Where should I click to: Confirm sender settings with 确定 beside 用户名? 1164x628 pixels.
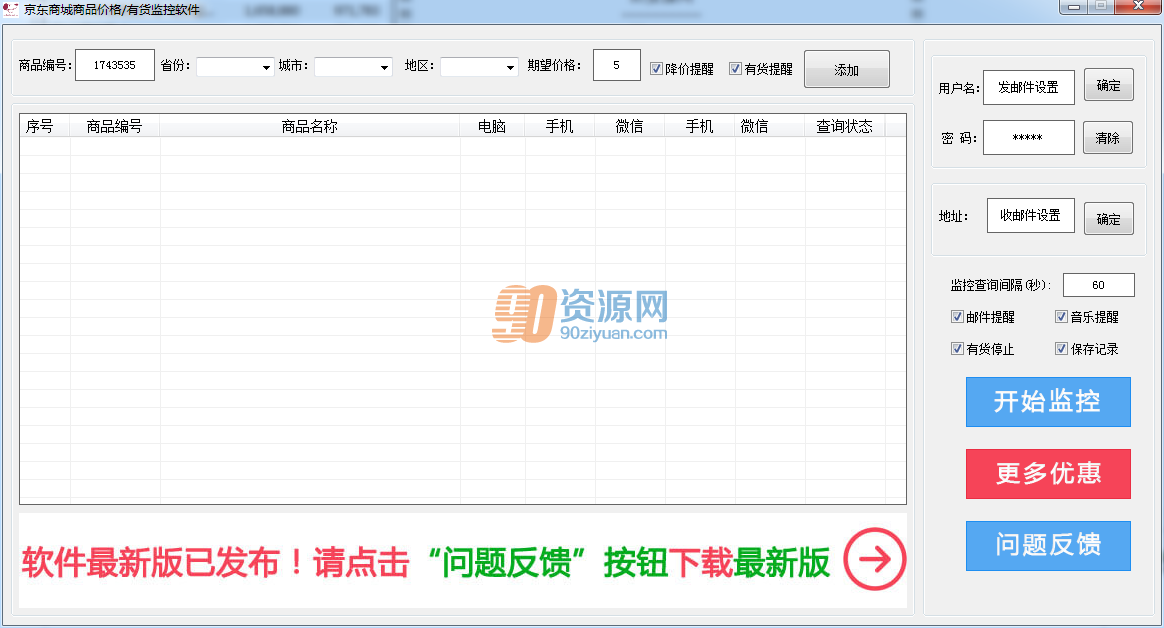coord(1108,85)
